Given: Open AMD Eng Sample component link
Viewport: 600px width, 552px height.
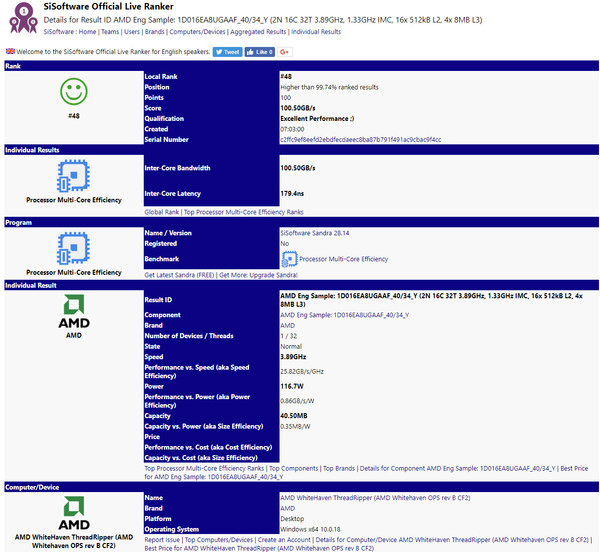Looking at the screenshot, I should (x=345, y=315).
